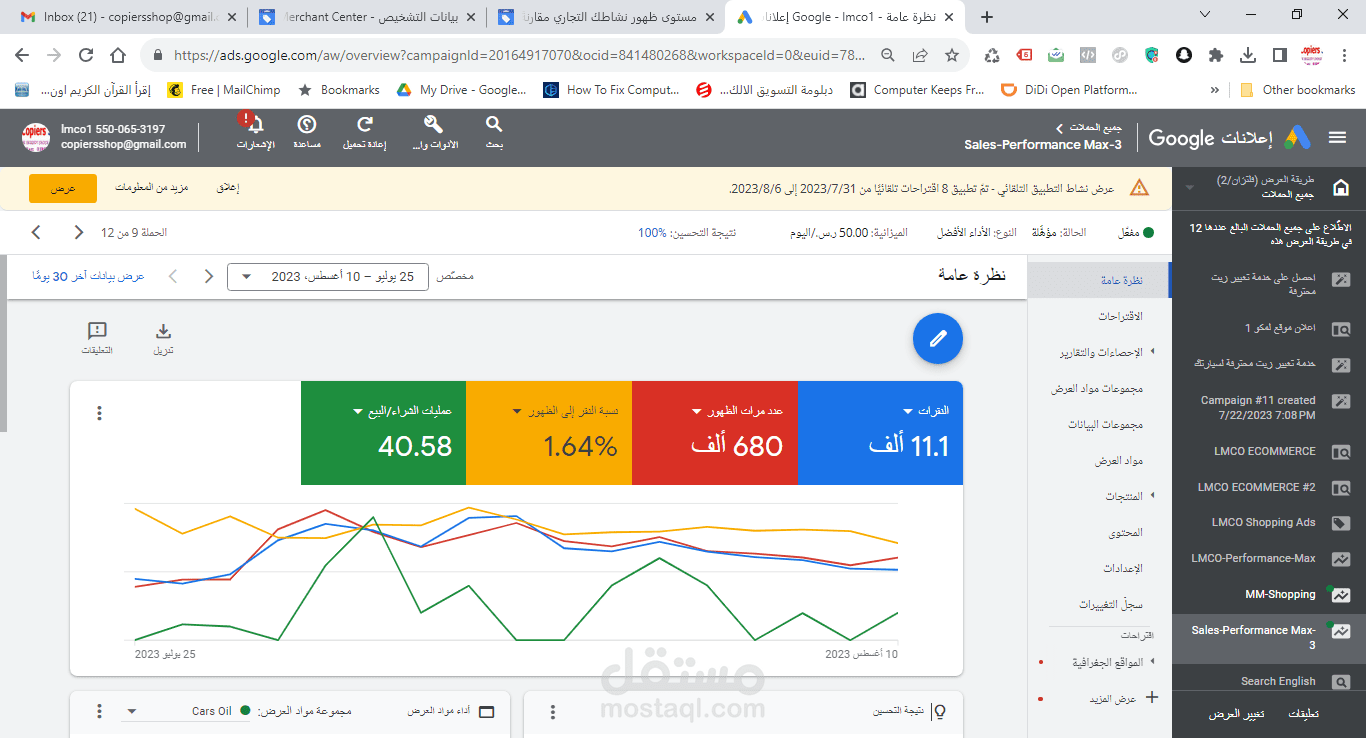Click the previous date range arrow
This screenshot has height=738, width=1366.
coord(172,276)
